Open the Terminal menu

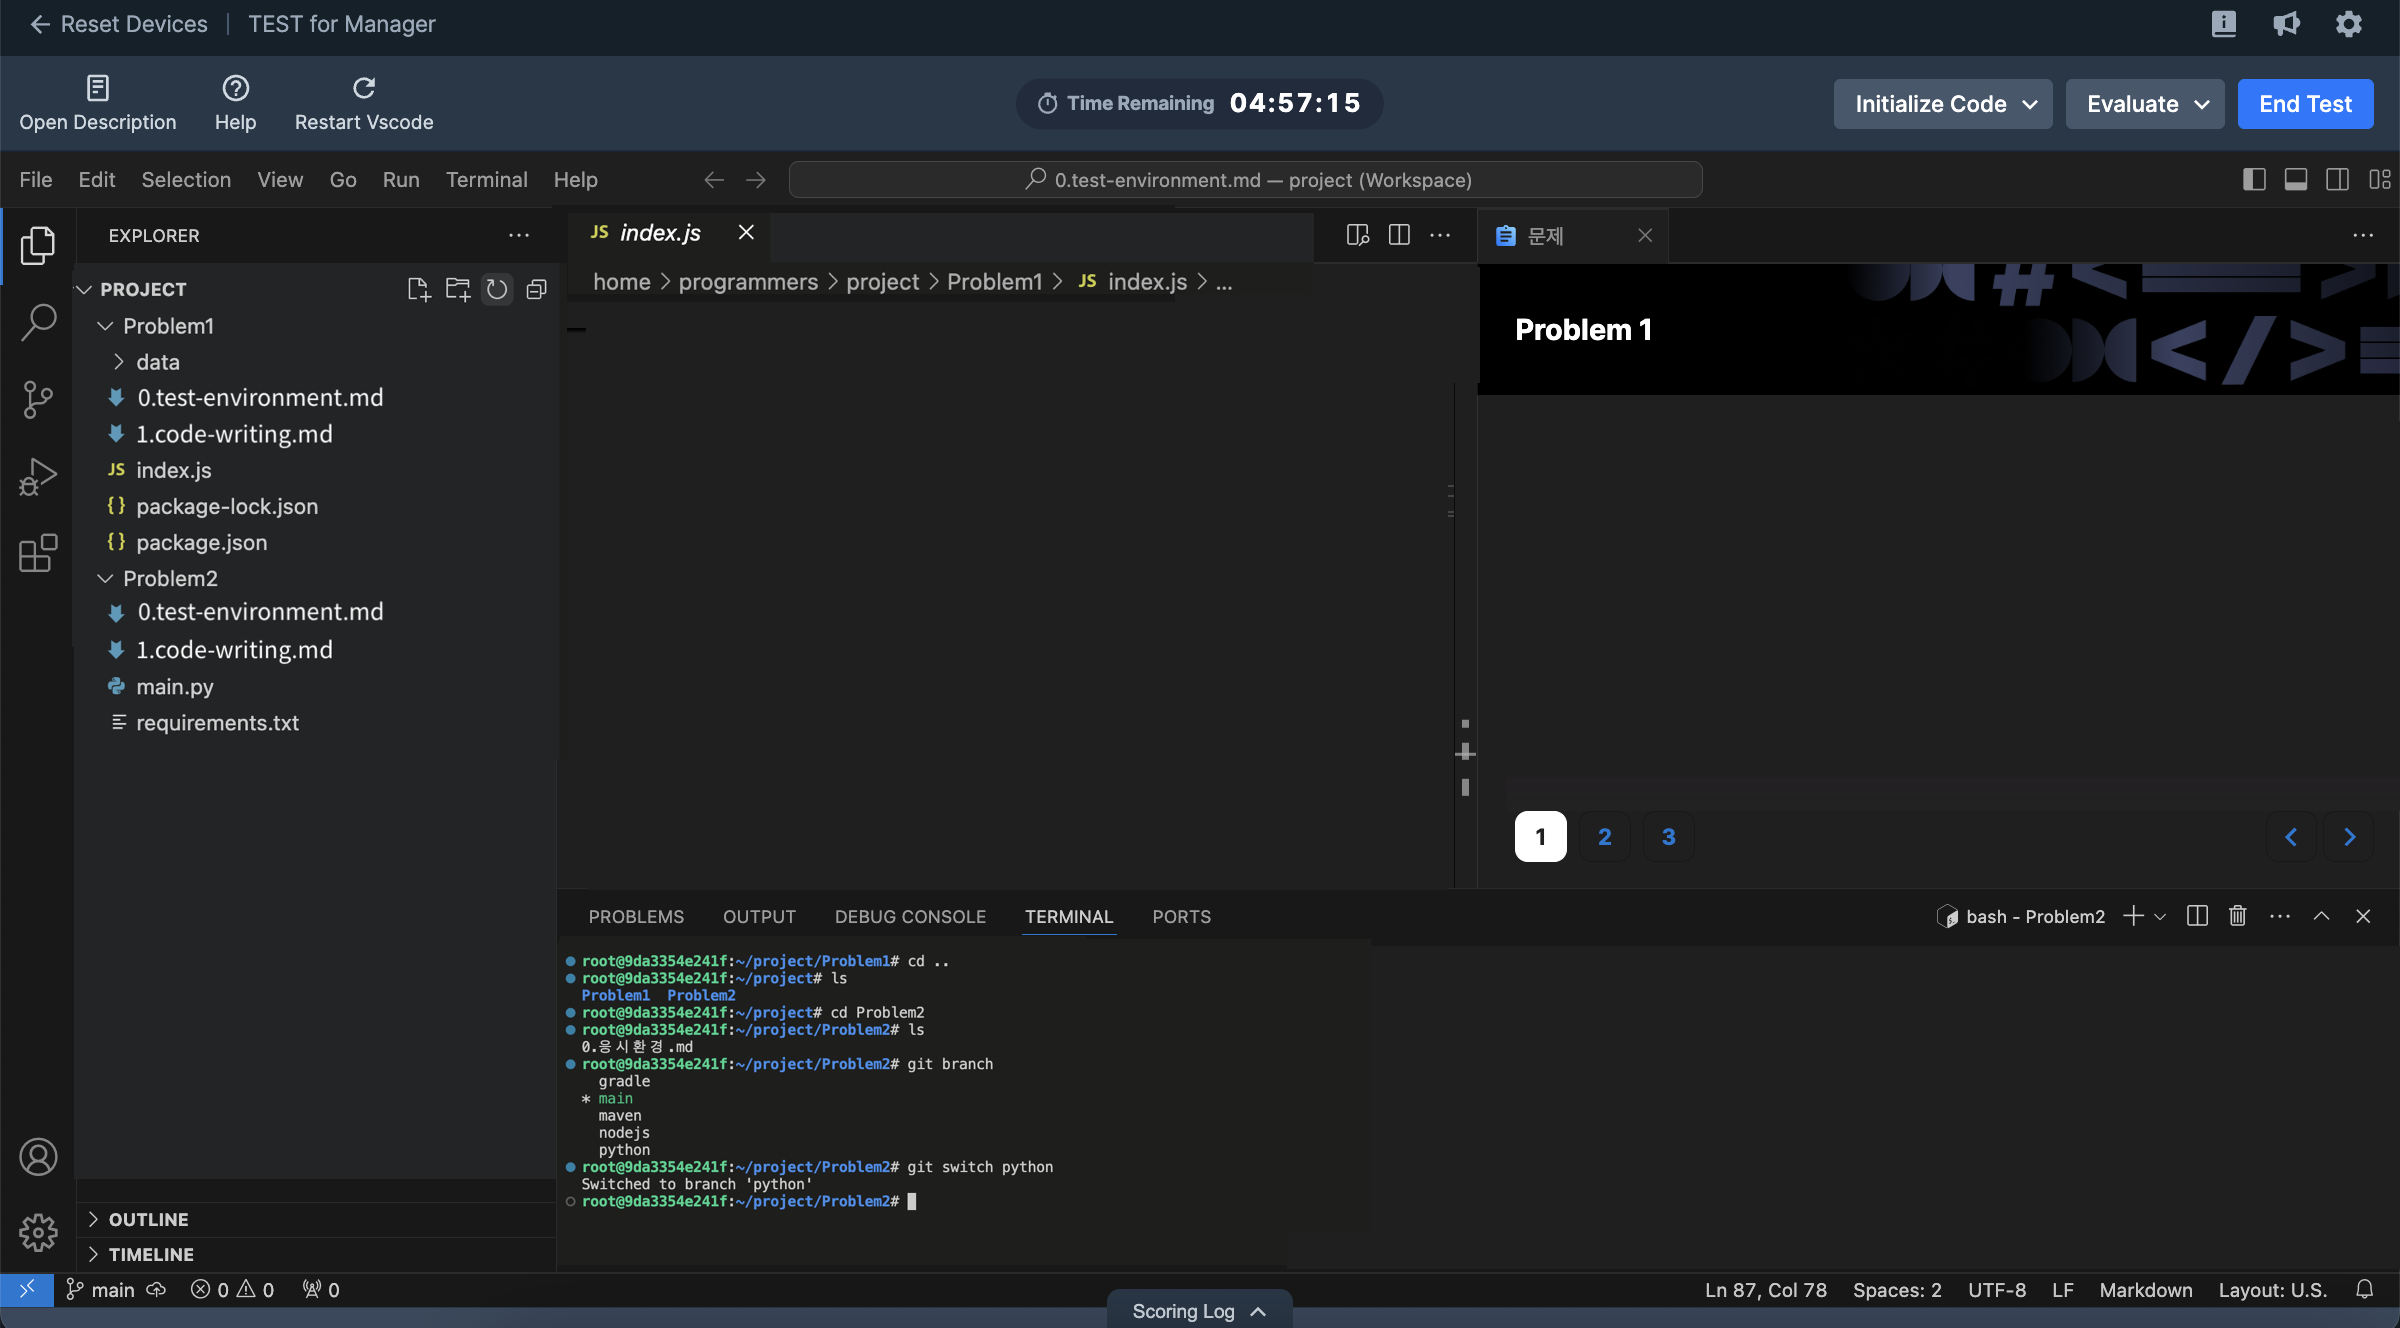[486, 179]
